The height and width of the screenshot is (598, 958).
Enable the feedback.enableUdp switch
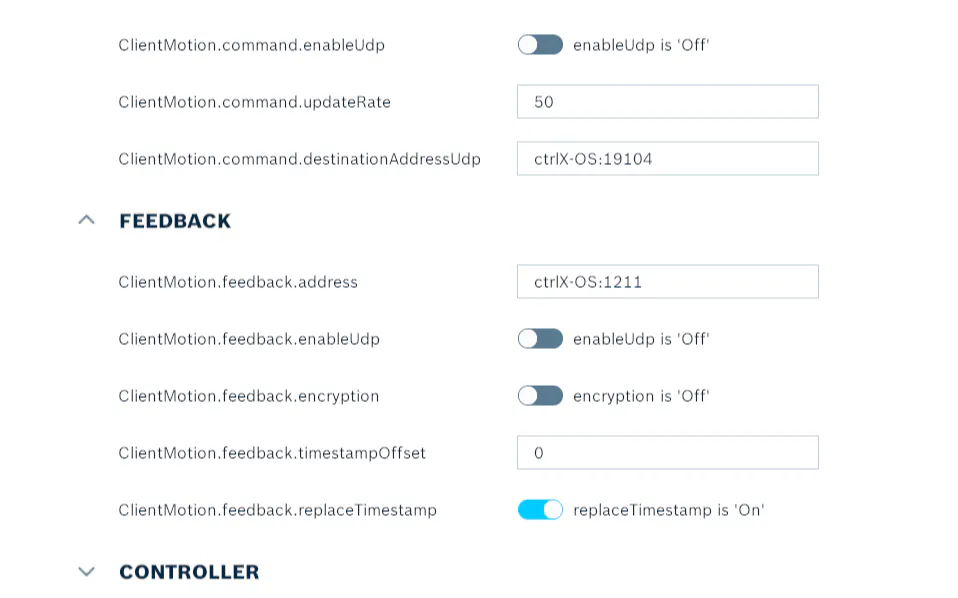(540, 338)
